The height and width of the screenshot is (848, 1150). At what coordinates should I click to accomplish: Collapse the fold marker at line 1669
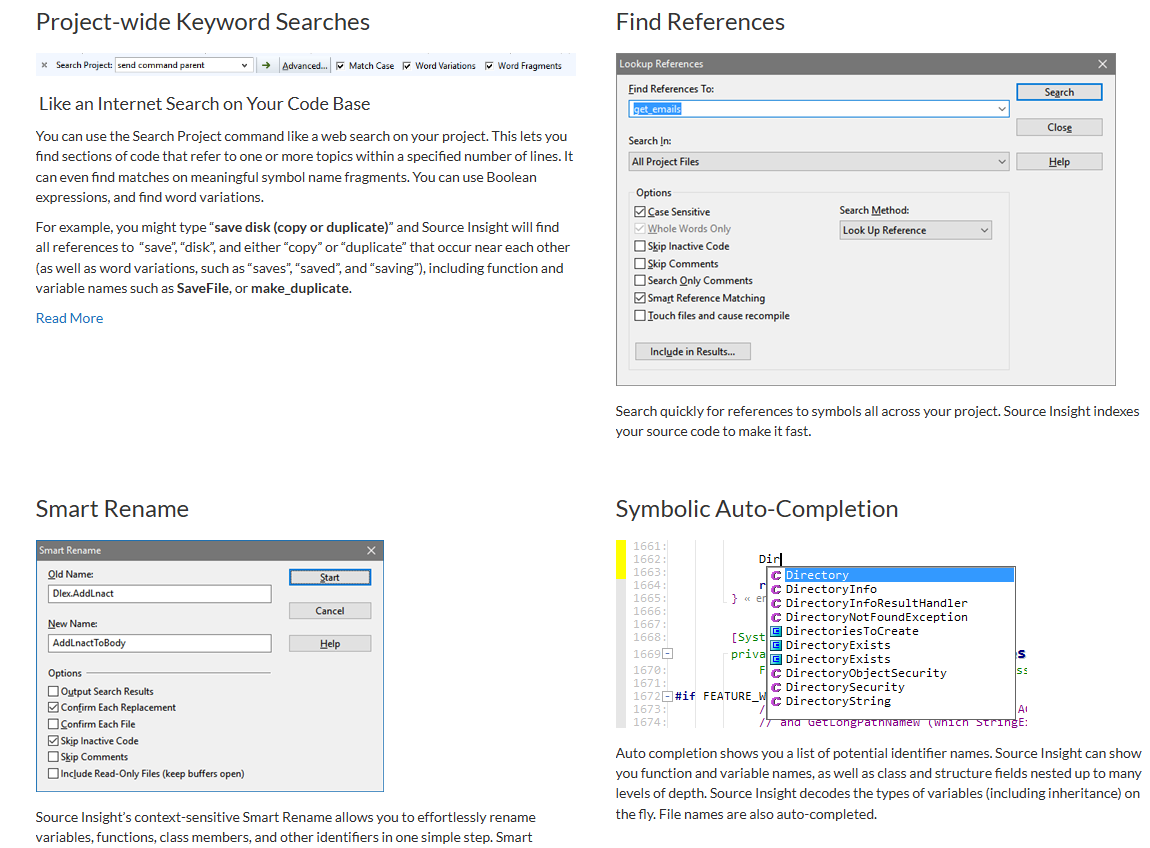[x=667, y=654]
